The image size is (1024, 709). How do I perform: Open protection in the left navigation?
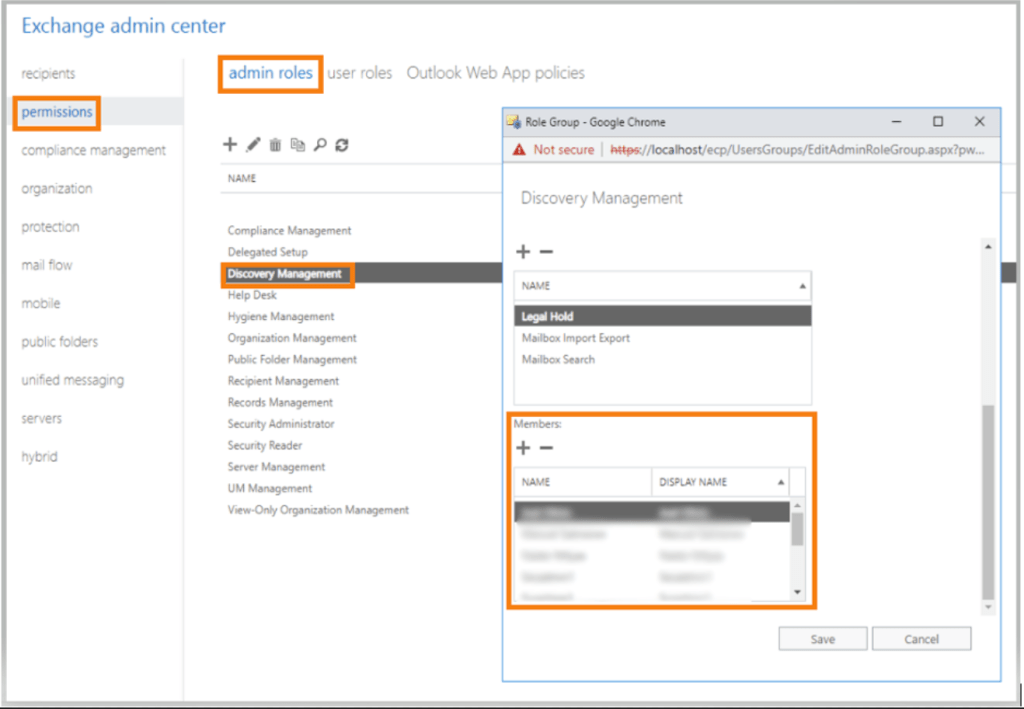50,227
